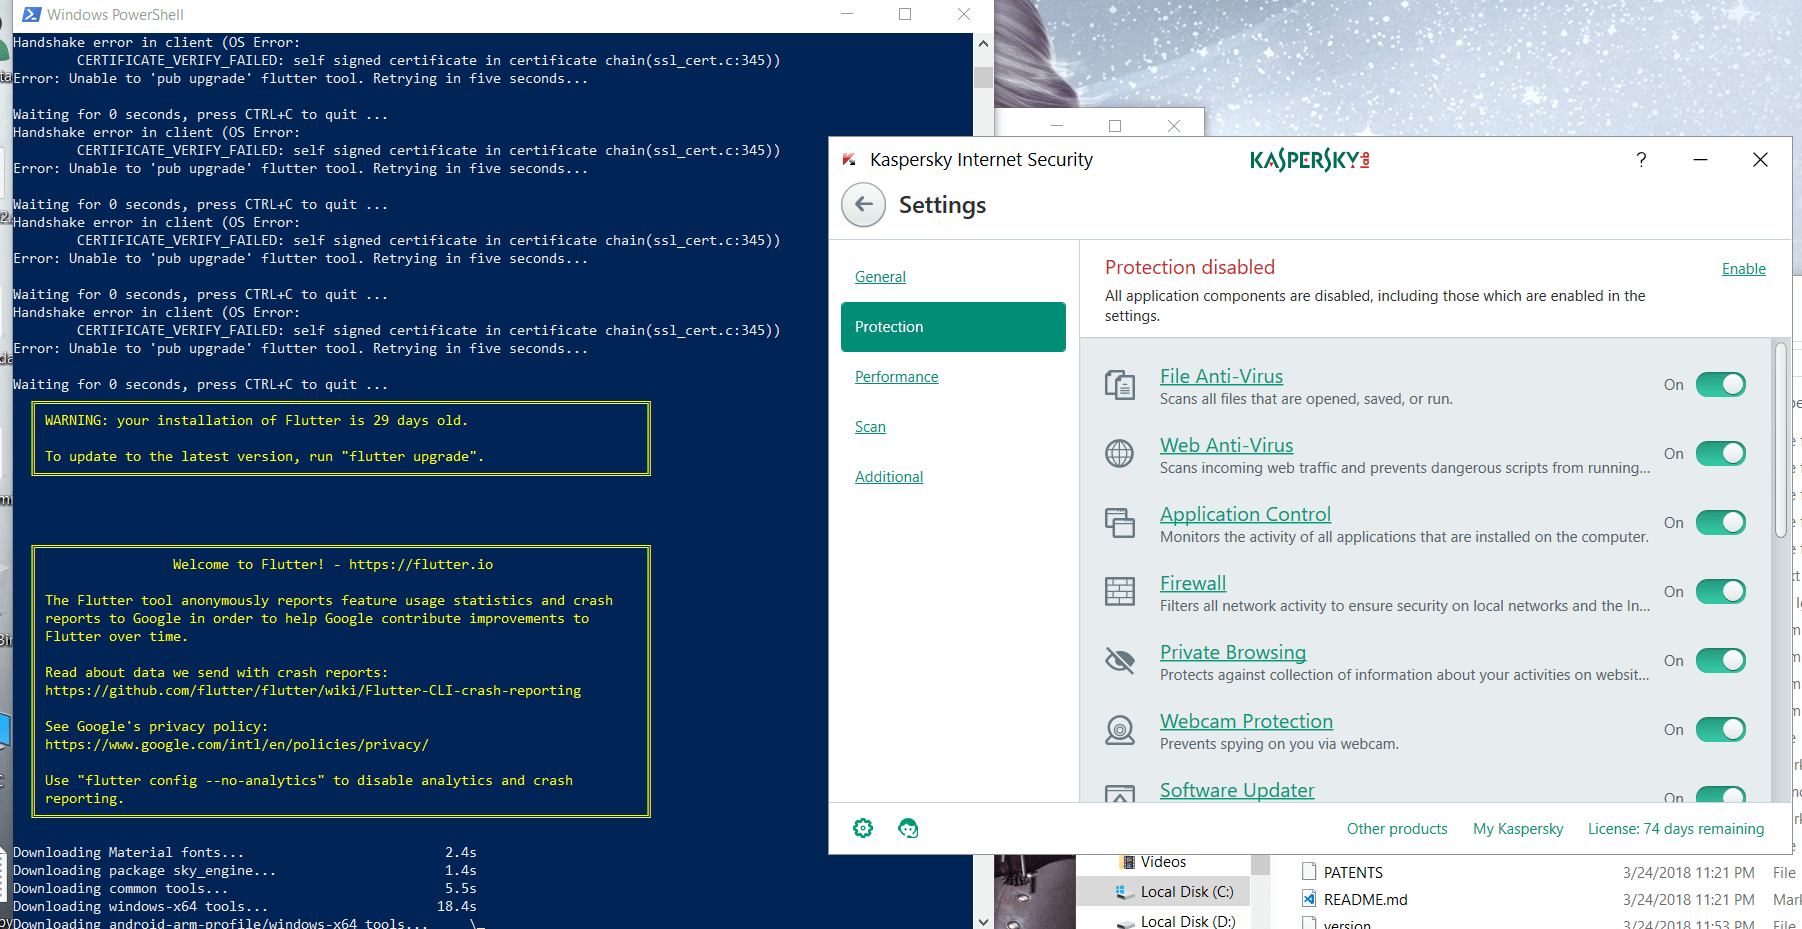This screenshot has height=929, width=1802.
Task: Toggle Webcam Protection switch
Action: tap(1721, 730)
